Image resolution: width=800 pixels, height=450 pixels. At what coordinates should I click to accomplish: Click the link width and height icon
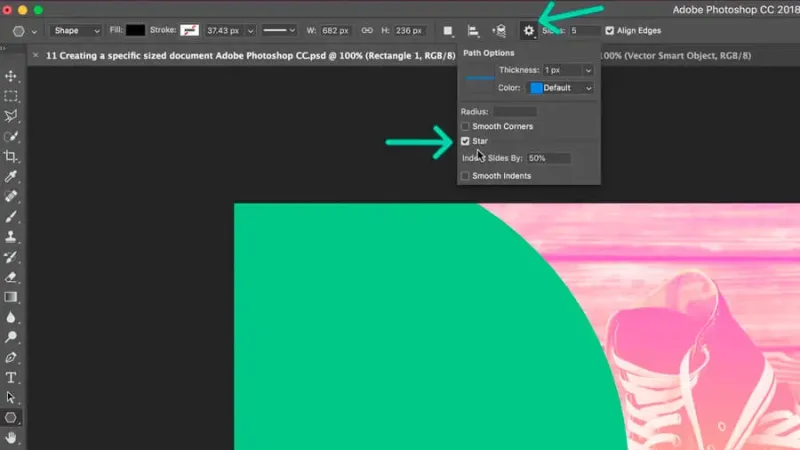367,31
